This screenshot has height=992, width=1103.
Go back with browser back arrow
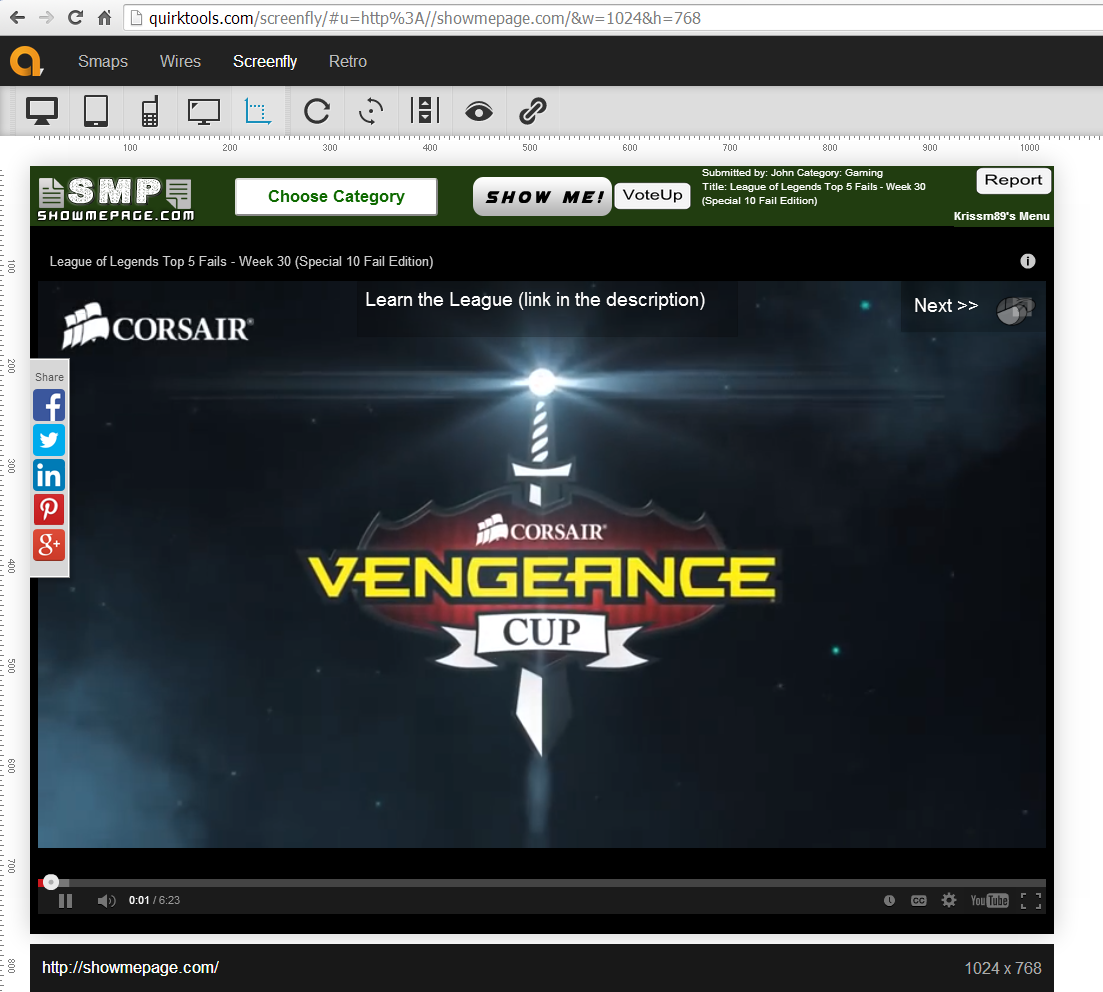pyautogui.click(x=18, y=18)
